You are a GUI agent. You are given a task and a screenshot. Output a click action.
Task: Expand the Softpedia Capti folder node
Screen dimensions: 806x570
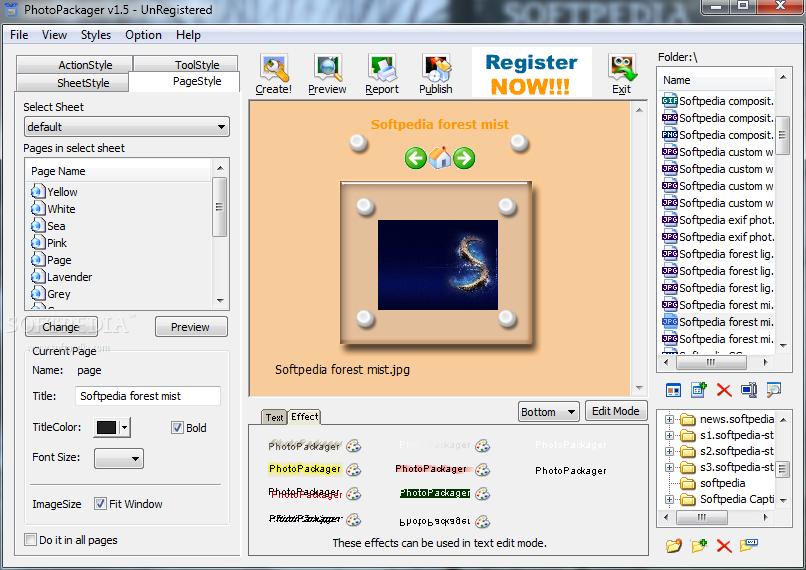click(x=669, y=499)
